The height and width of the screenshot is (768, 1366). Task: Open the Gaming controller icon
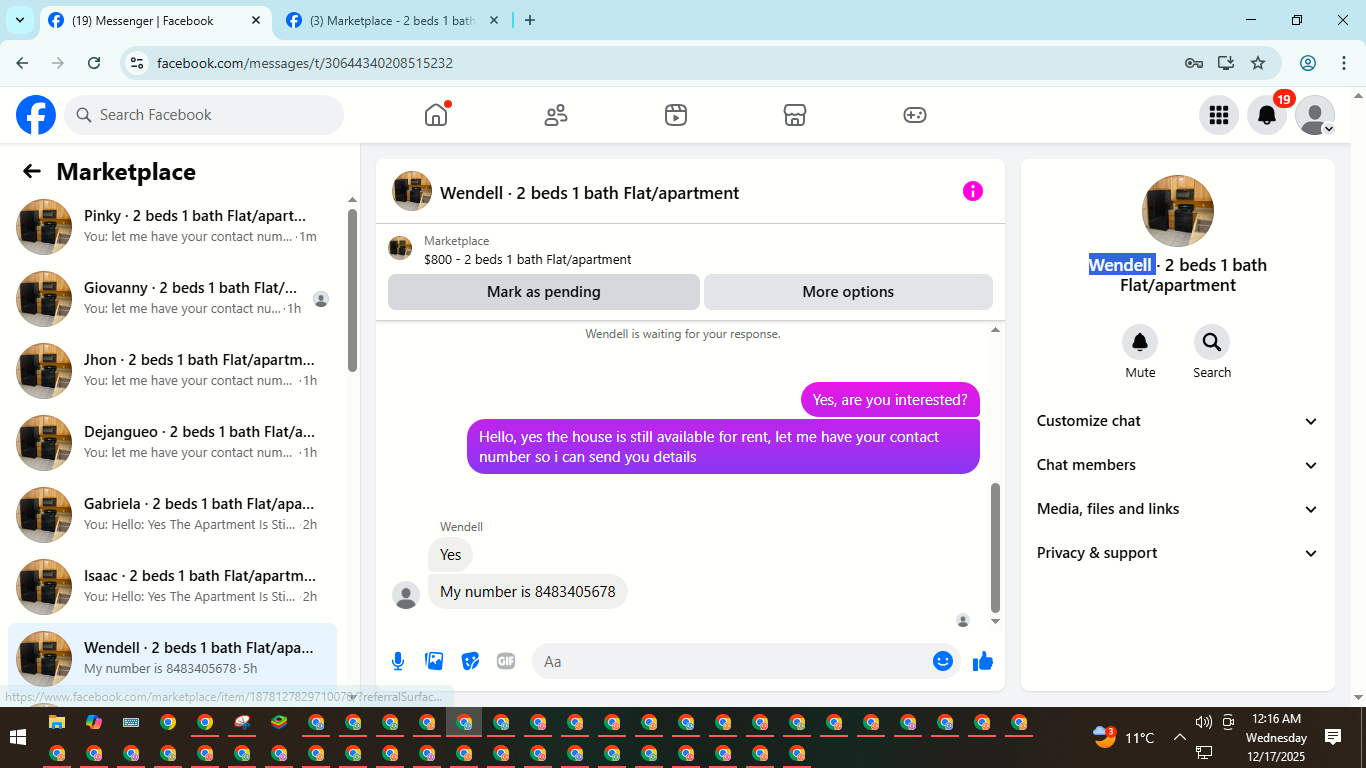tap(915, 115)
